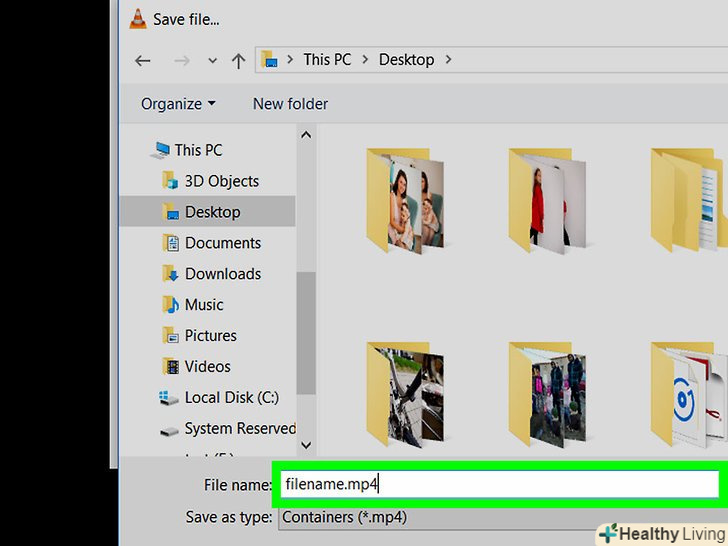Open 3D Objects in the sidebar
Viewport: 728px width, 546px height.
[221, 181]
